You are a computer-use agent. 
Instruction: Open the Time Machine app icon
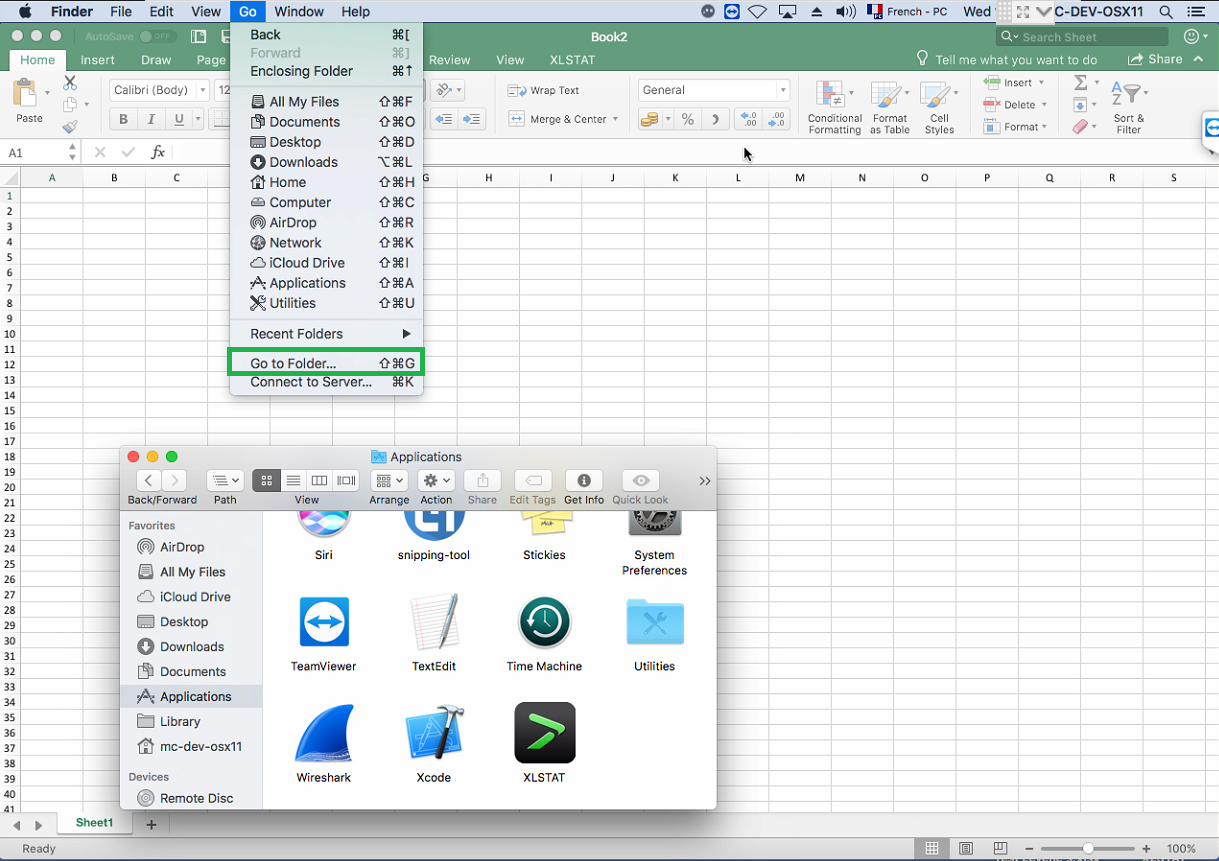(x=544, y=622)
